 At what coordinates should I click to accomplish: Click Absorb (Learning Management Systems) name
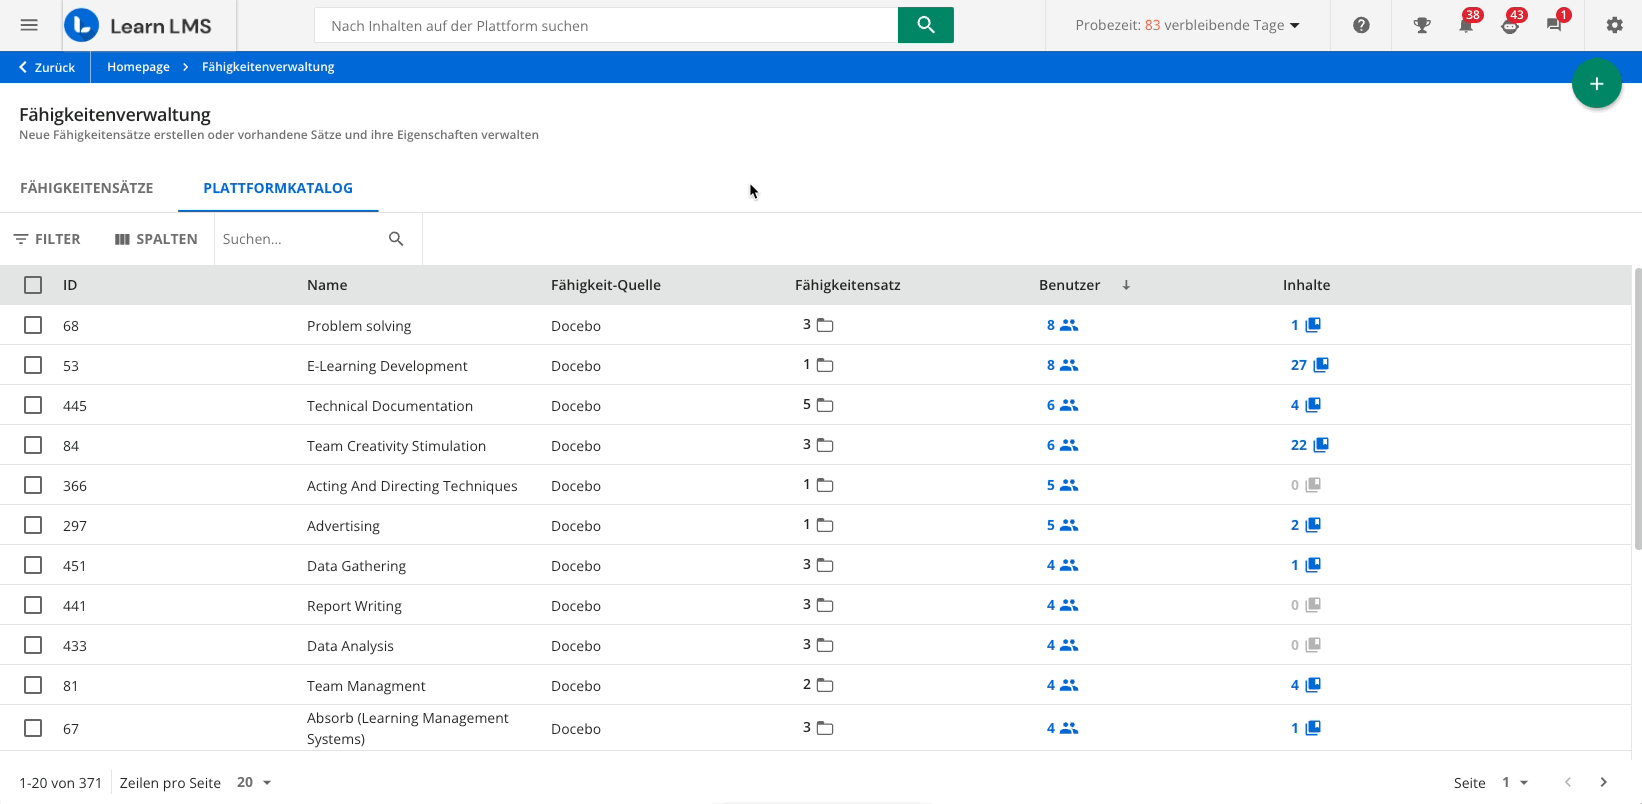click(407, 728)
